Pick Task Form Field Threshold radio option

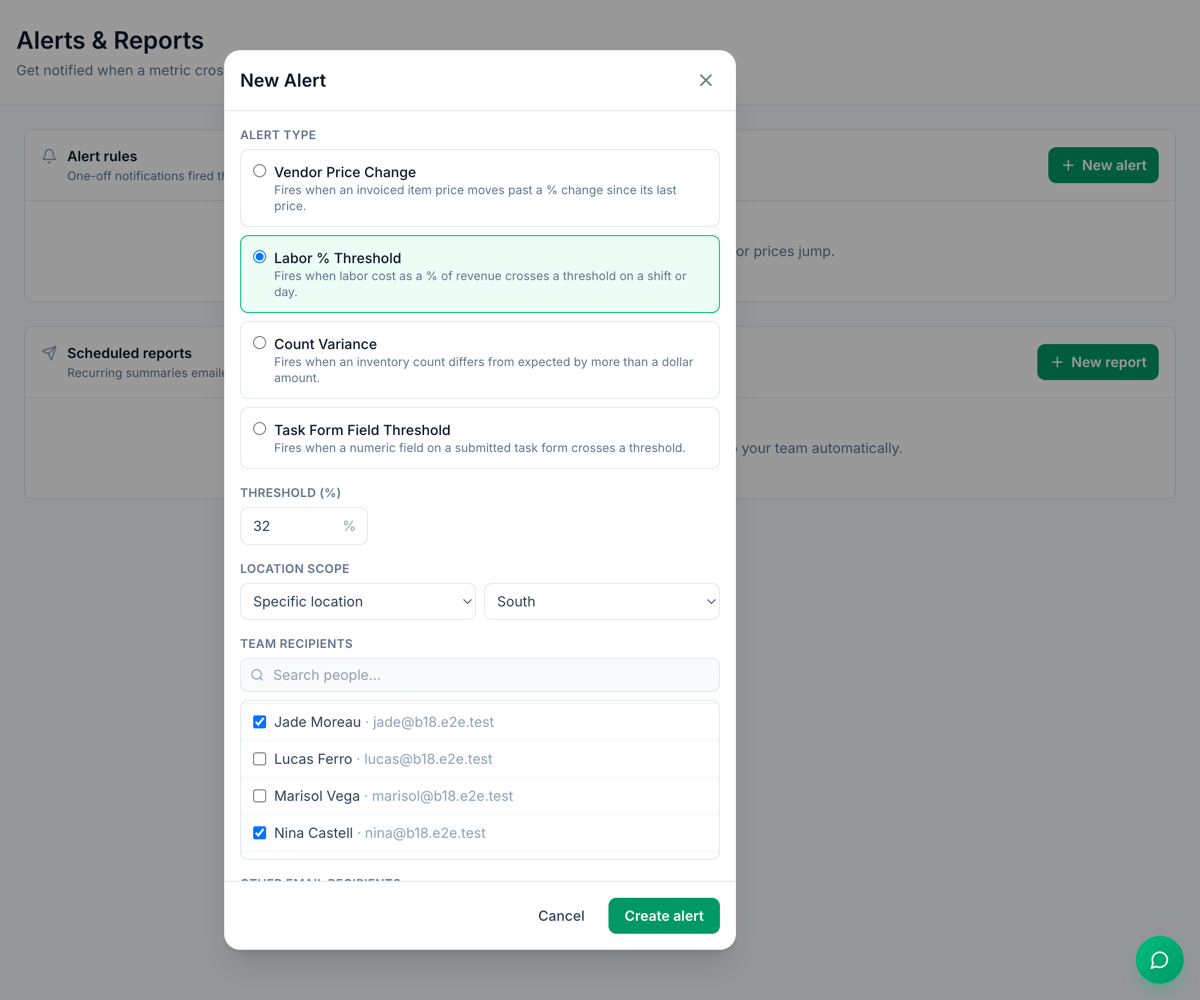pos(260,429)
